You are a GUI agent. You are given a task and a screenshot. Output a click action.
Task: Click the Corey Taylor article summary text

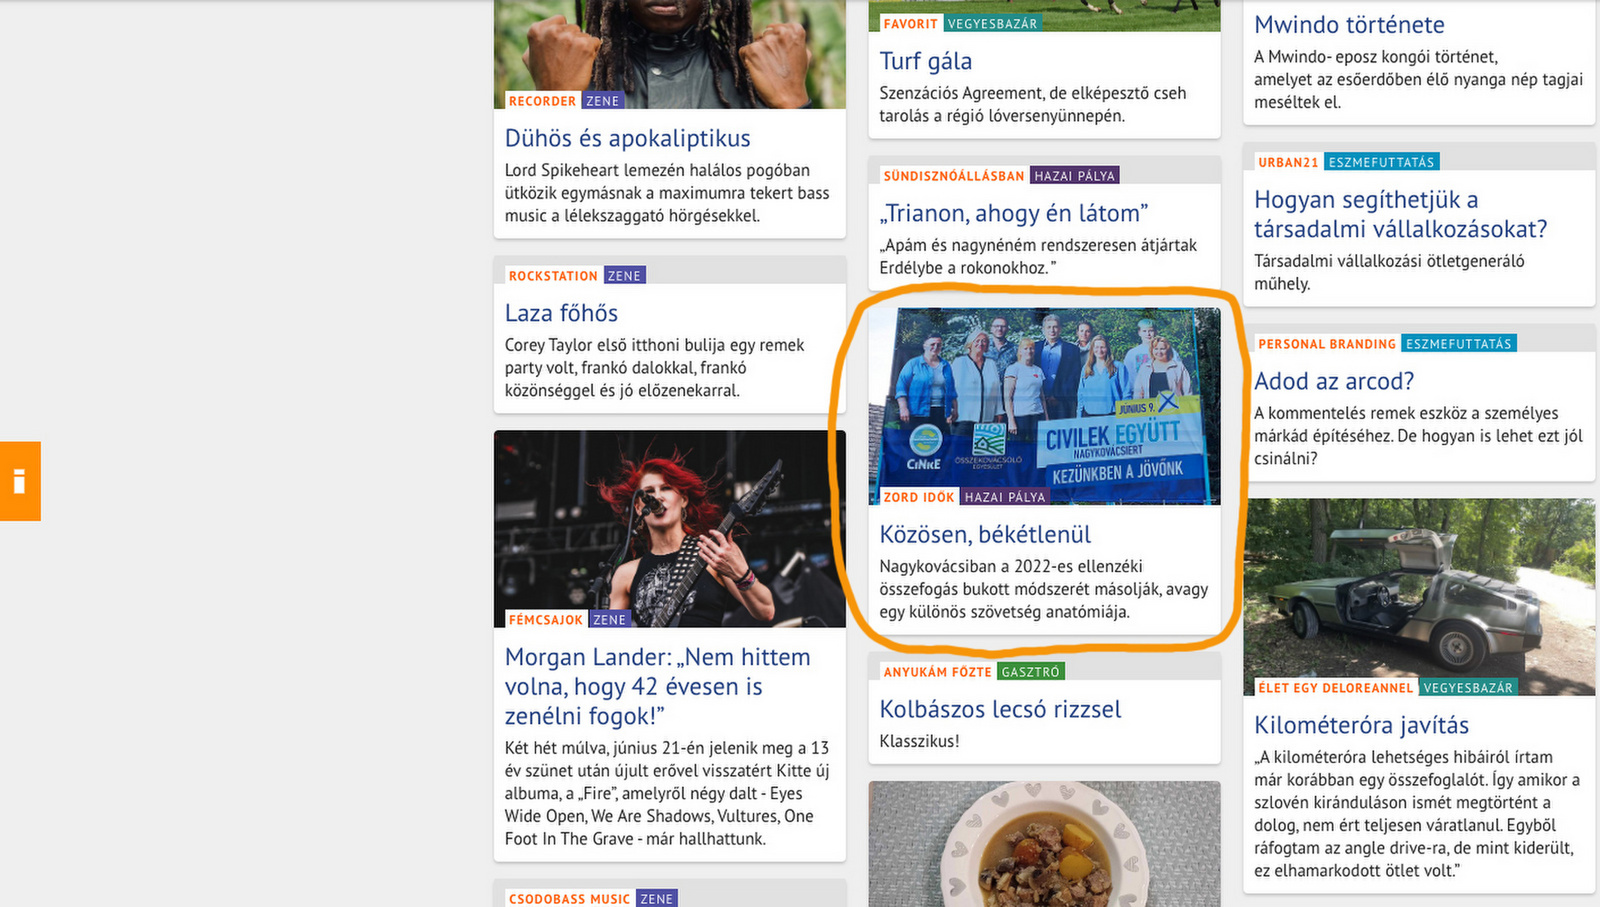coord(654,368)
